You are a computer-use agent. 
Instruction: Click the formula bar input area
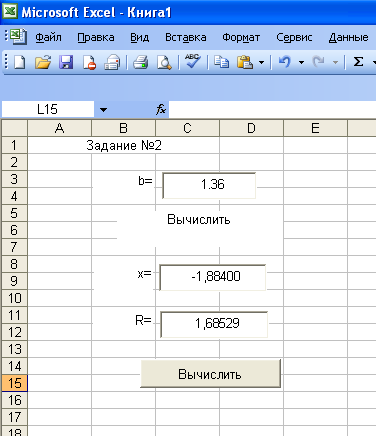click(x=272, y=109)
